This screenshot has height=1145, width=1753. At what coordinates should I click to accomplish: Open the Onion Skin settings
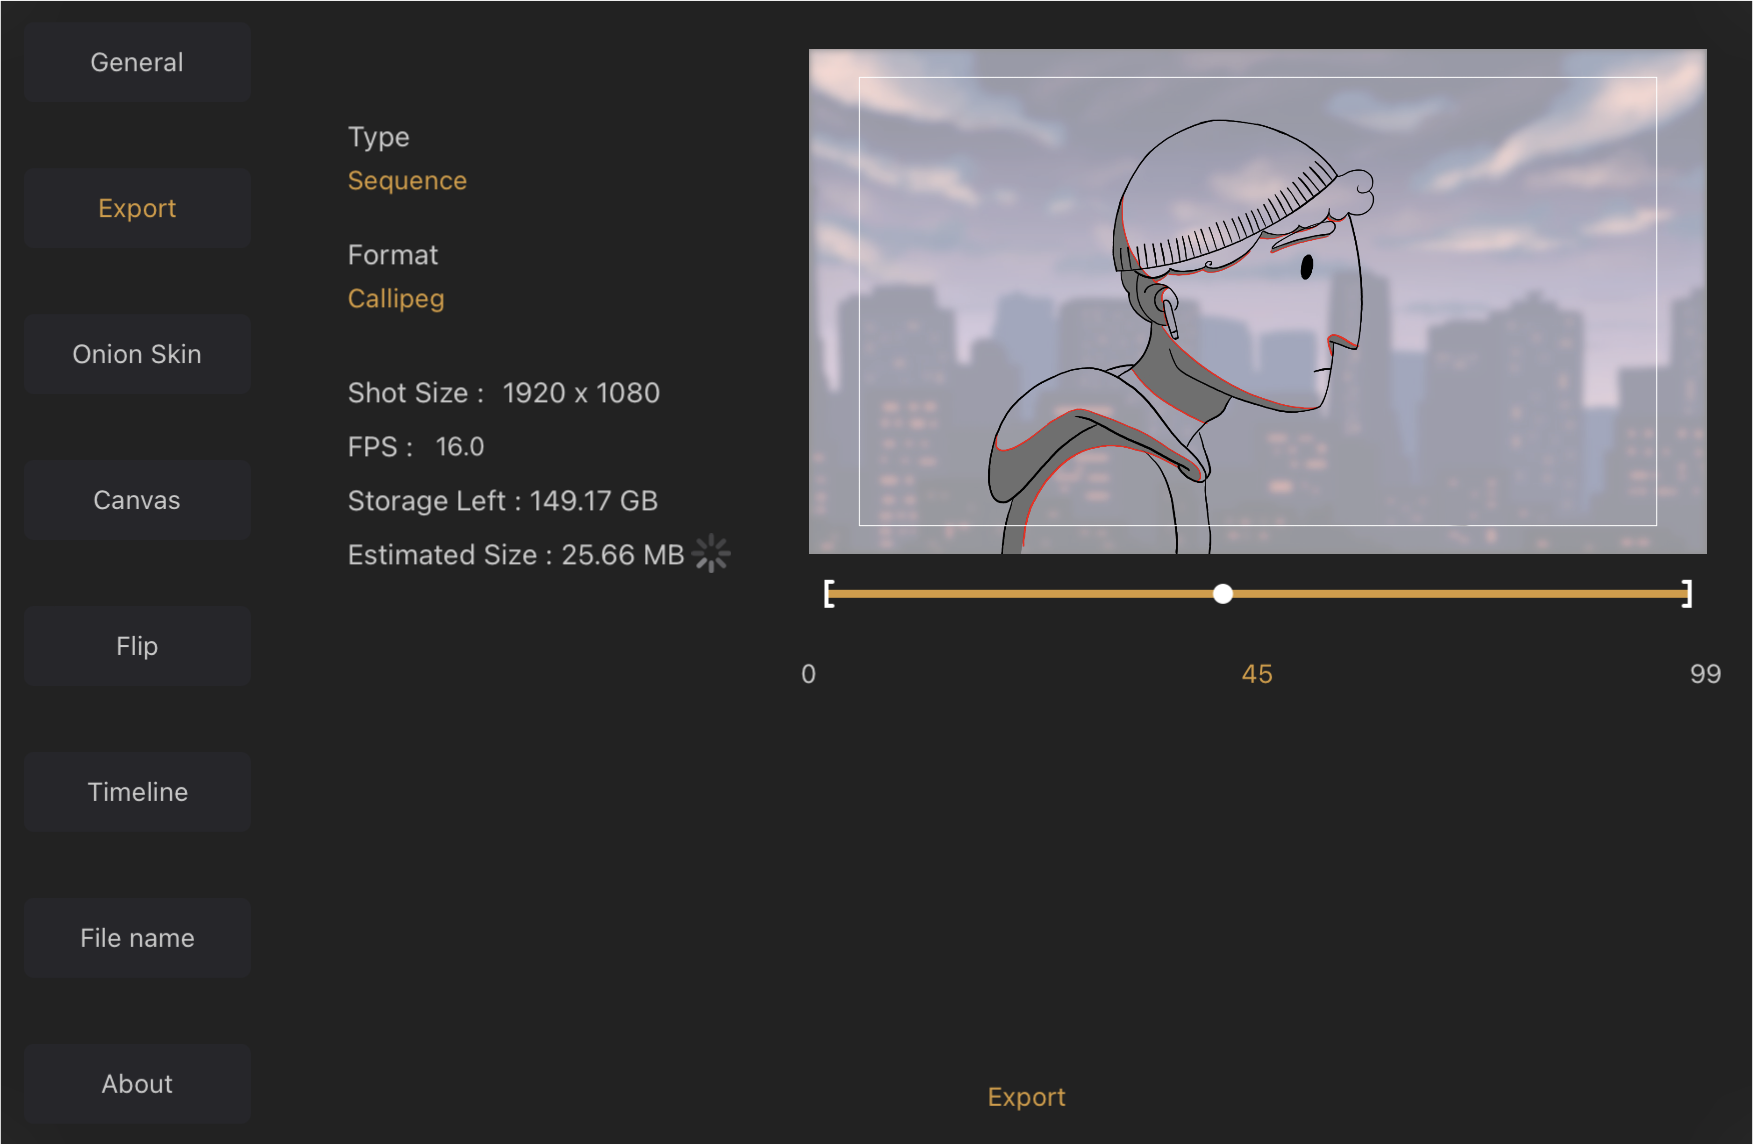(x=136, y=354)
